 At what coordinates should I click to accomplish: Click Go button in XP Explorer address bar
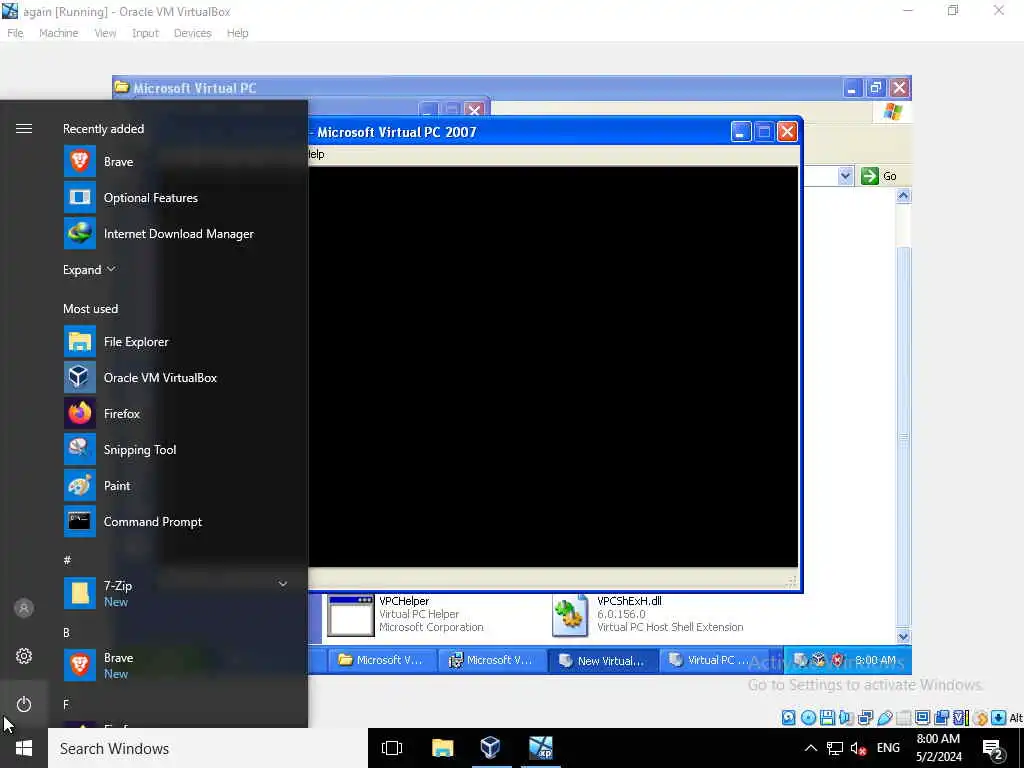pos(879,176)
